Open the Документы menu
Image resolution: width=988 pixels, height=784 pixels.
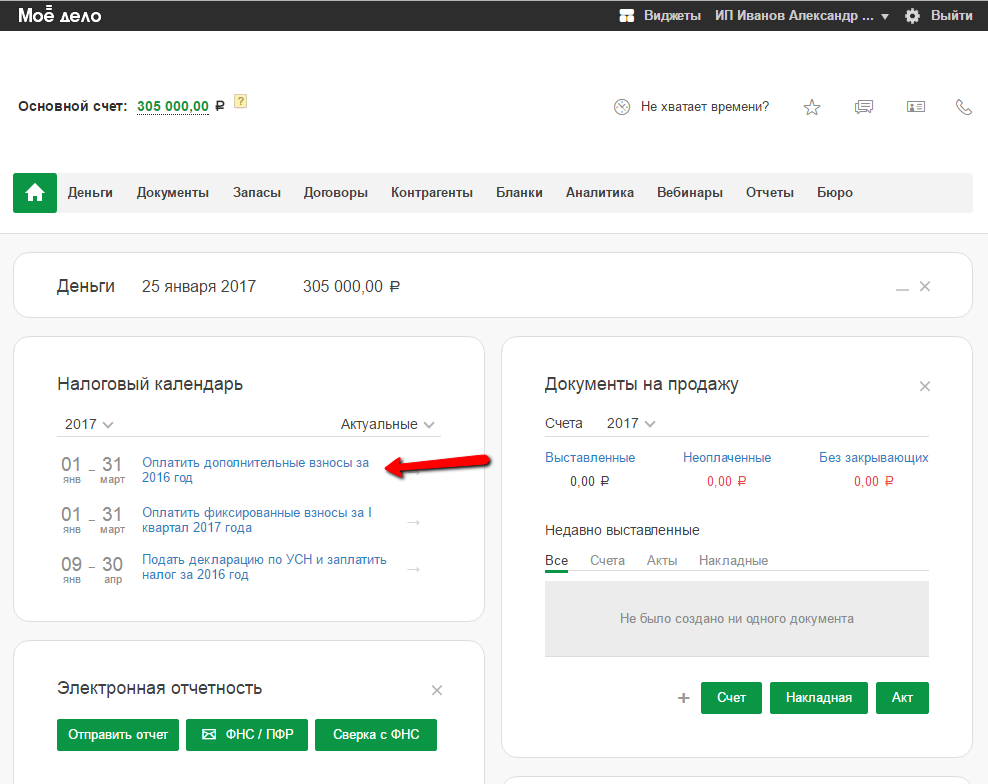[x=173, y=193]
